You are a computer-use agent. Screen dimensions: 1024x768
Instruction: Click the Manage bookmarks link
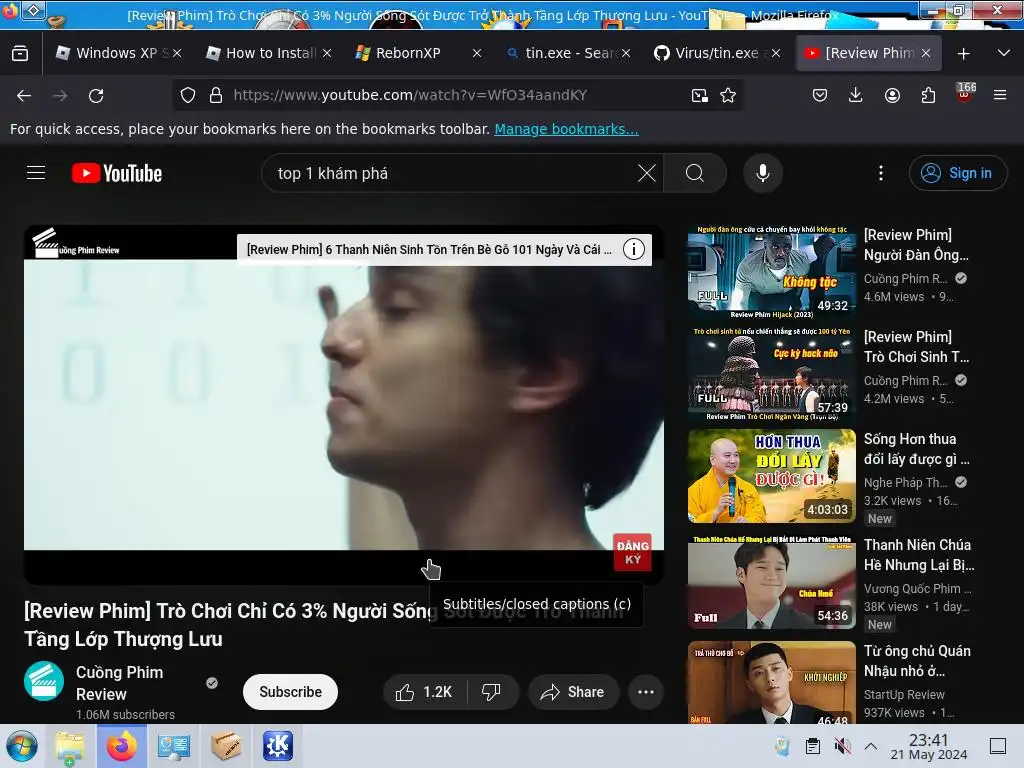(566, 129)
